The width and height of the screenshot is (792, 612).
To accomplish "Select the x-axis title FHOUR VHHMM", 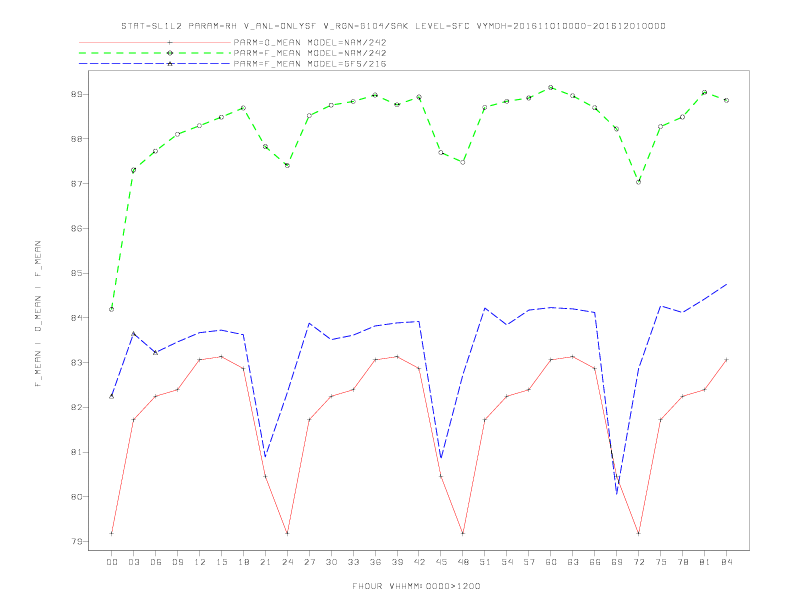I will (x=416, y=586).
